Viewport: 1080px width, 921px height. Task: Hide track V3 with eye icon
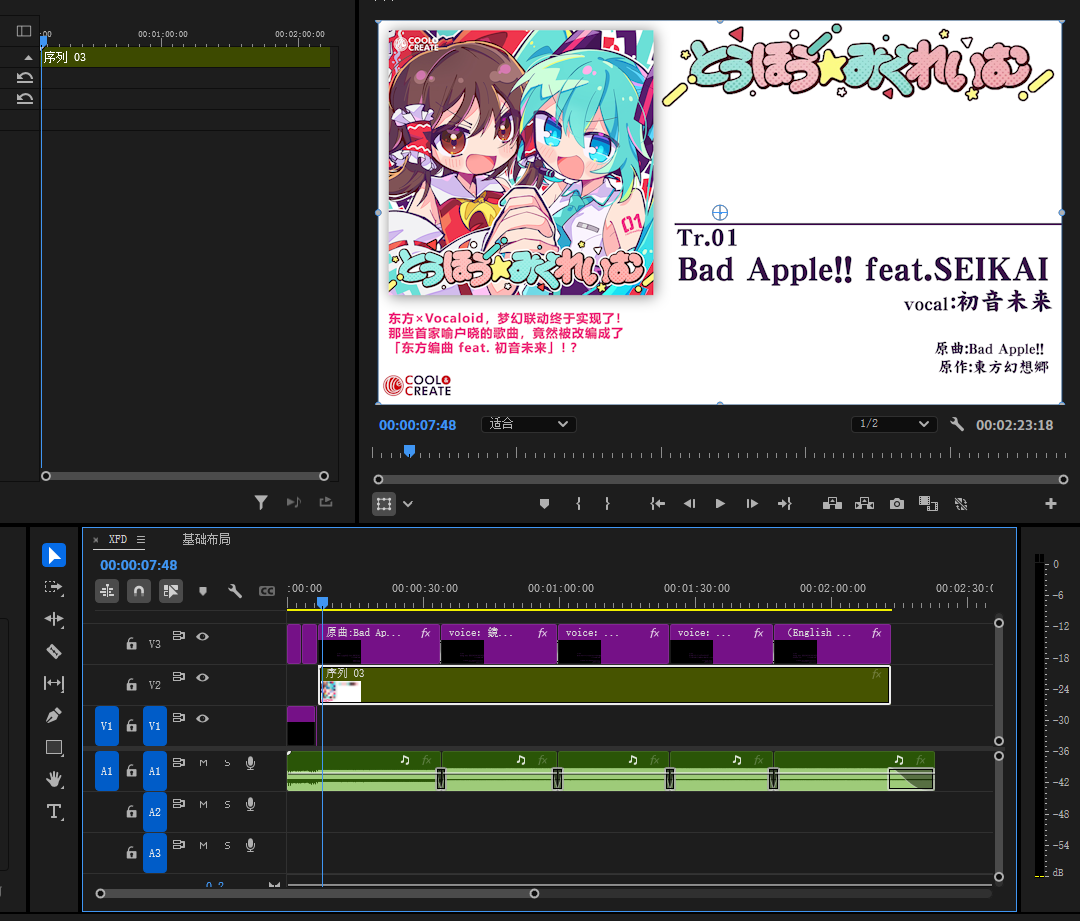pos(203,636)
